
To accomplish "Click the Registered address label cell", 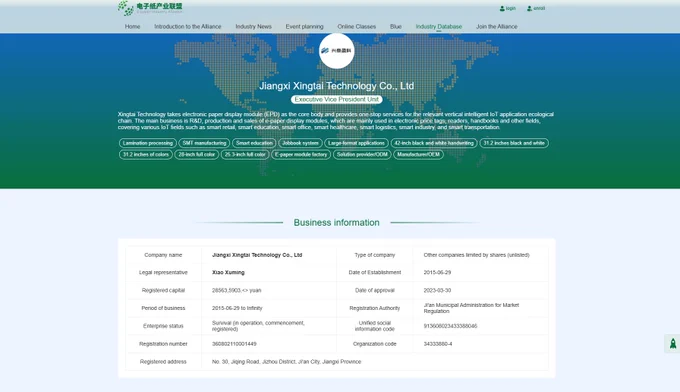I will [163, 362].
